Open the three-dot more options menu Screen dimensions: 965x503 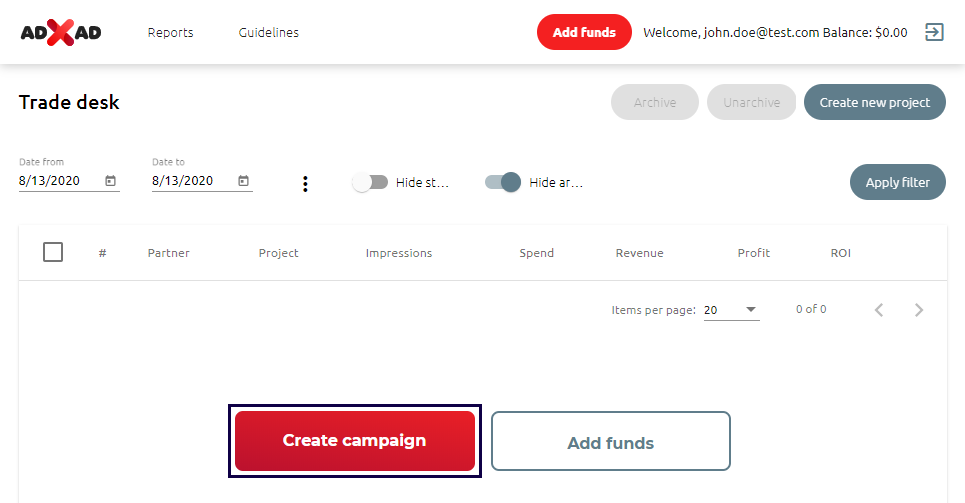pyautogui.click(x=305, y=183)
